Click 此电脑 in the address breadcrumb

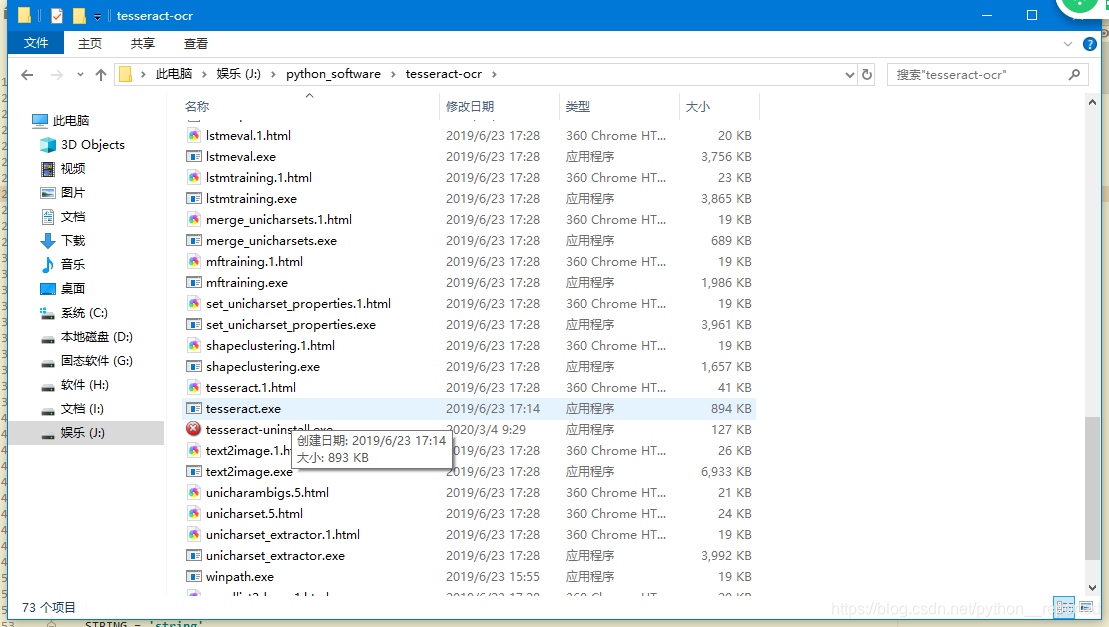(174, 74)
